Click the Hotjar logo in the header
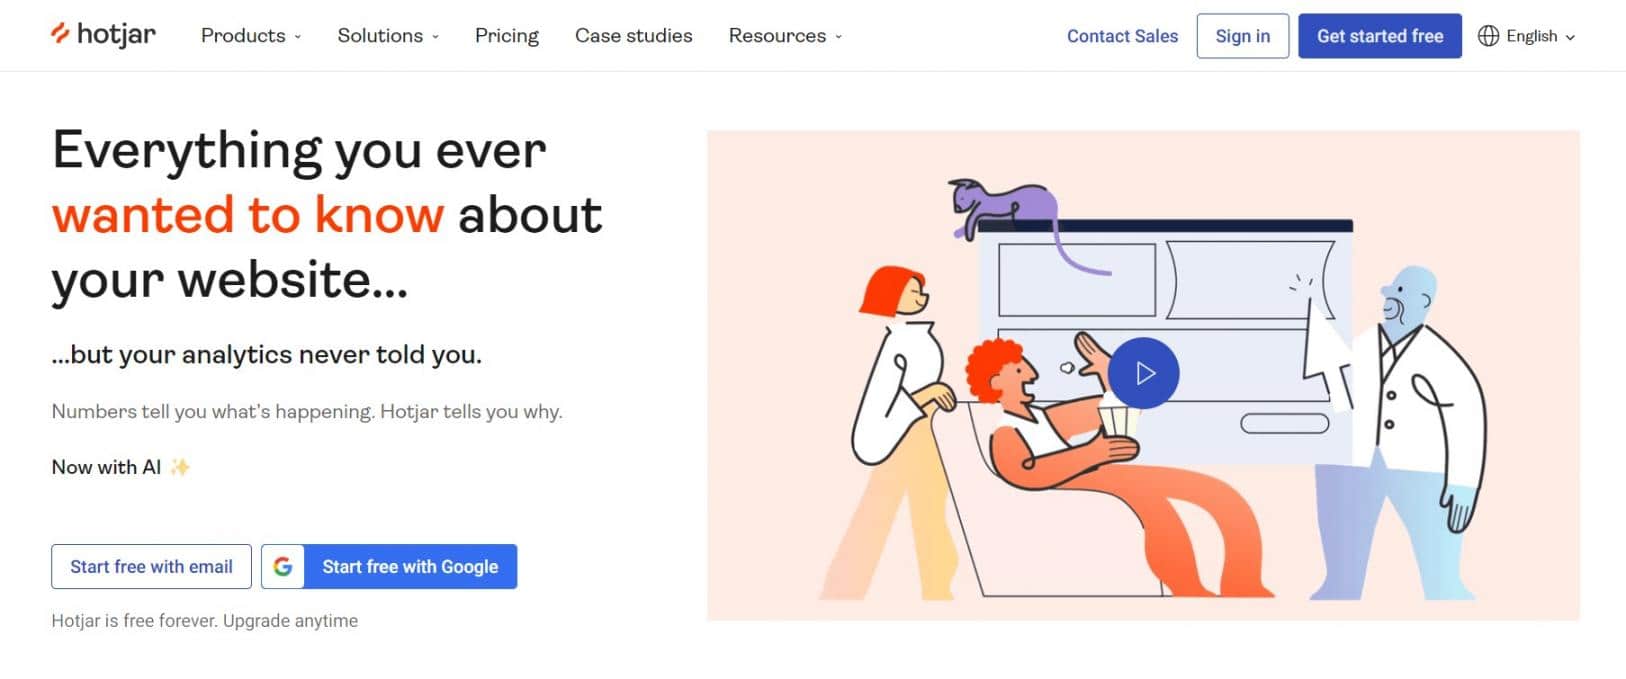 pyautogui.click(x=103, y=35)
